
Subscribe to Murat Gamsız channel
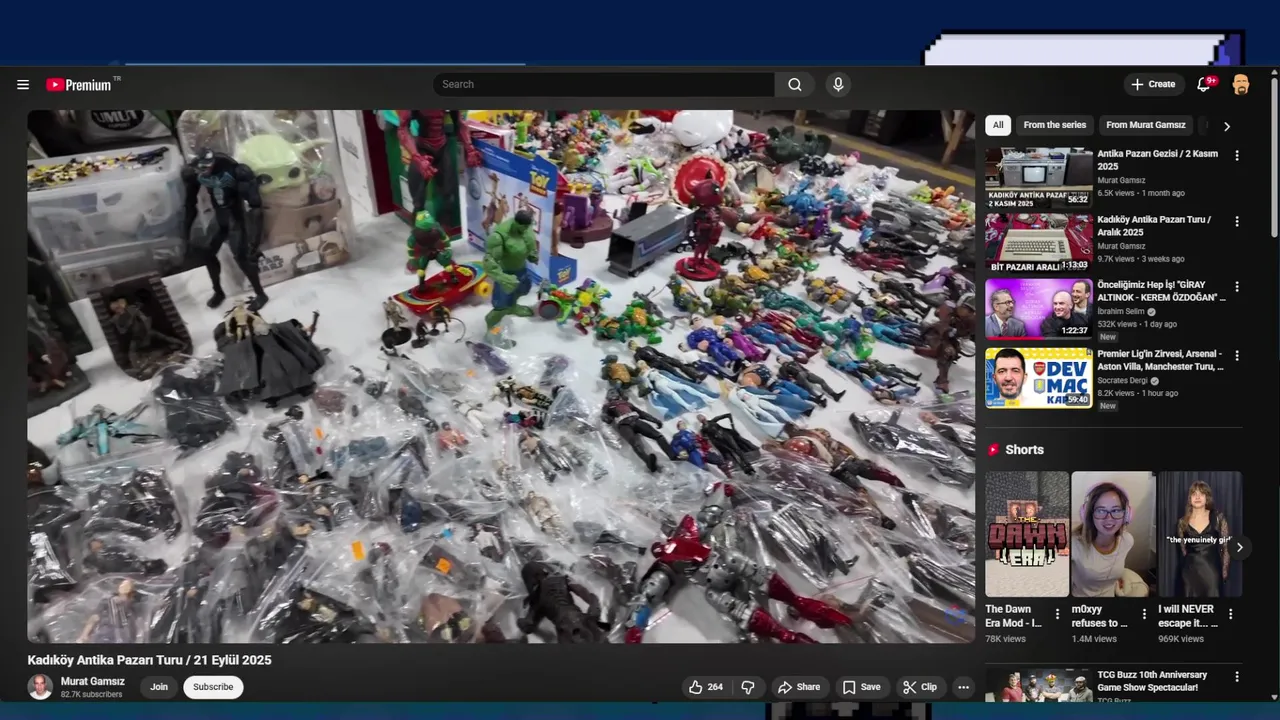(213, 687)
